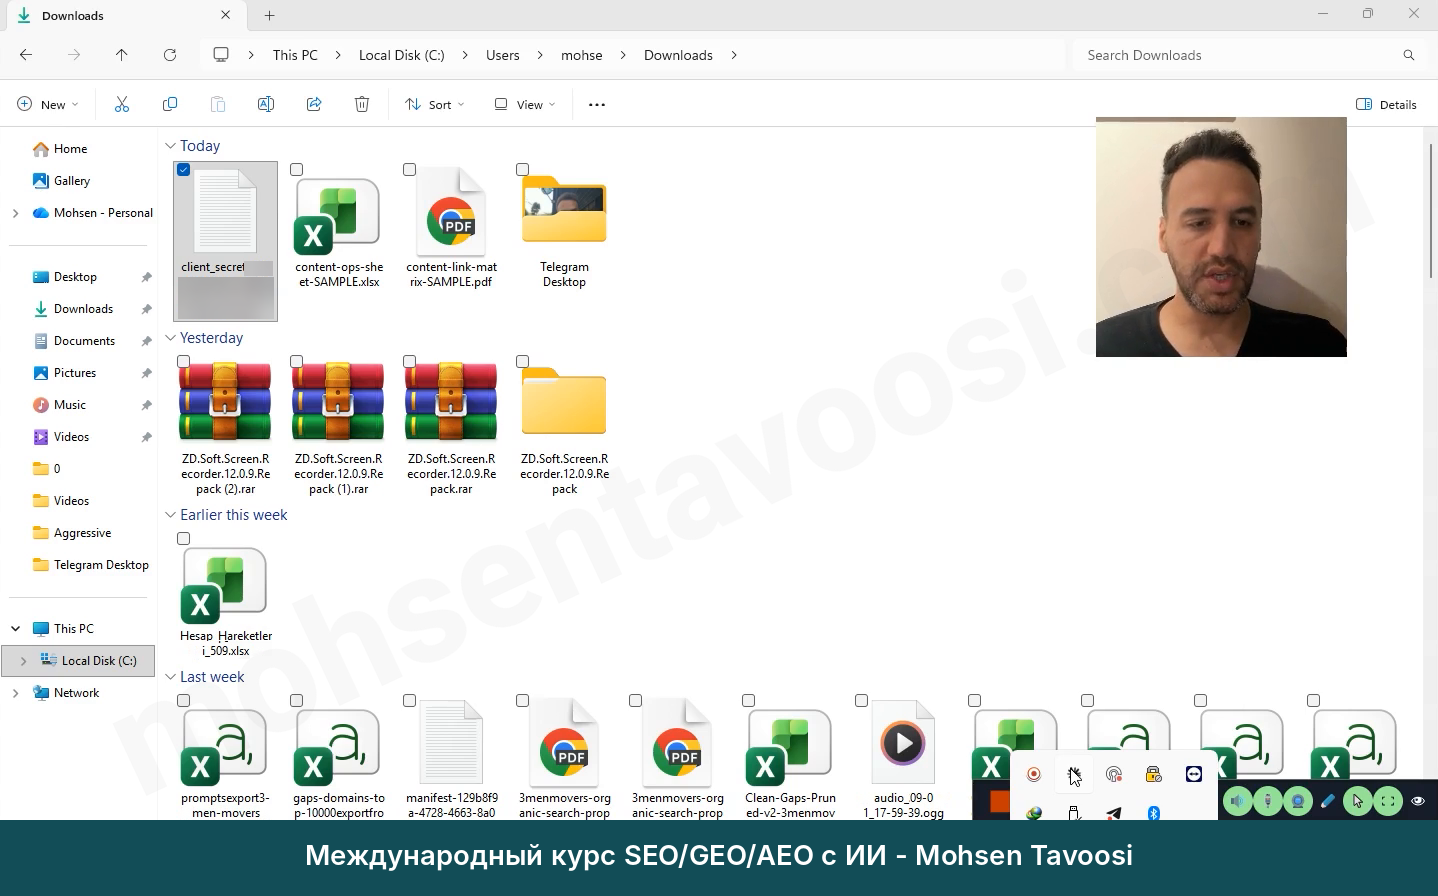
Task: Check the audio_09-01 ogg file checkbox
Action: click(861, 701)
